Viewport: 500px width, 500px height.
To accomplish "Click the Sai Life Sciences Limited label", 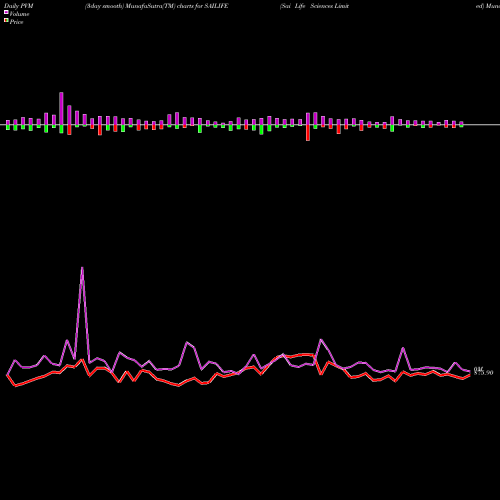I will click(x=314, y=6).
